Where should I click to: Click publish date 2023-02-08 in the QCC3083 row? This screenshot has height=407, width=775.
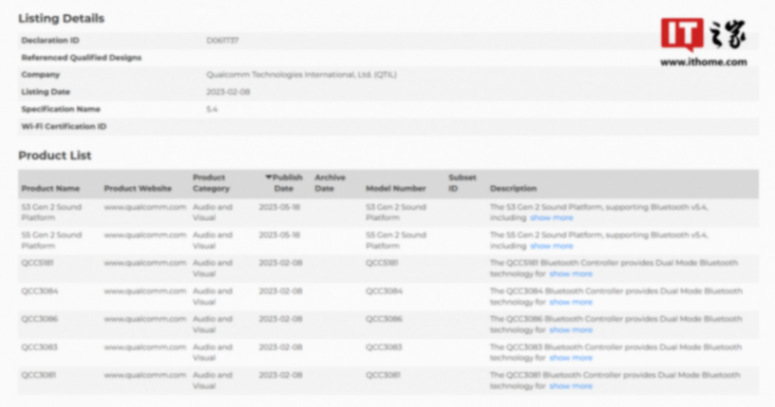(x=281, y=347)
